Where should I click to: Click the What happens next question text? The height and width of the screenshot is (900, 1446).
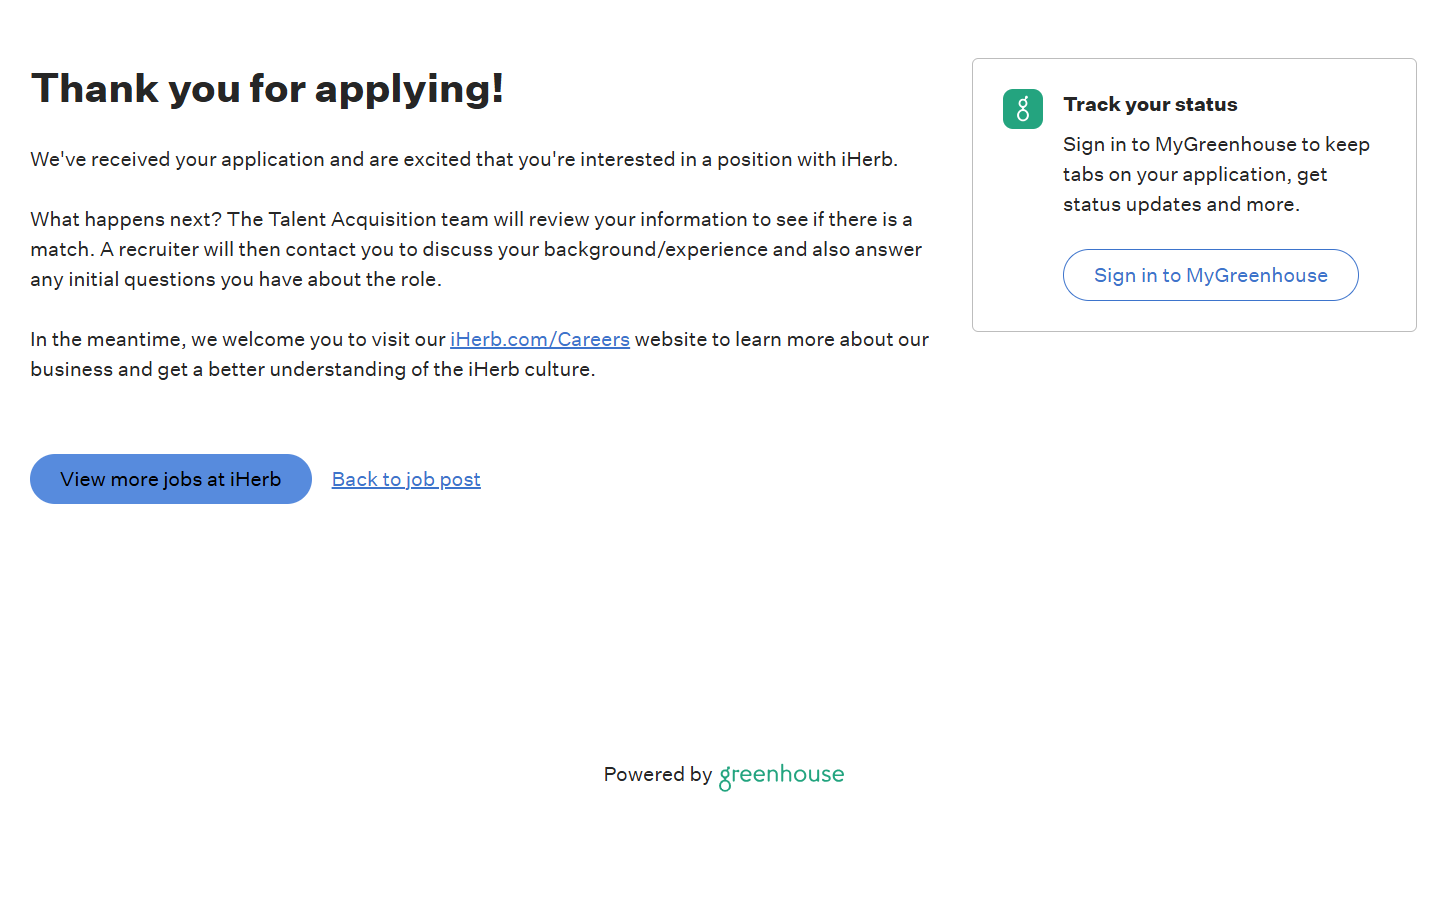coord(126,220)
